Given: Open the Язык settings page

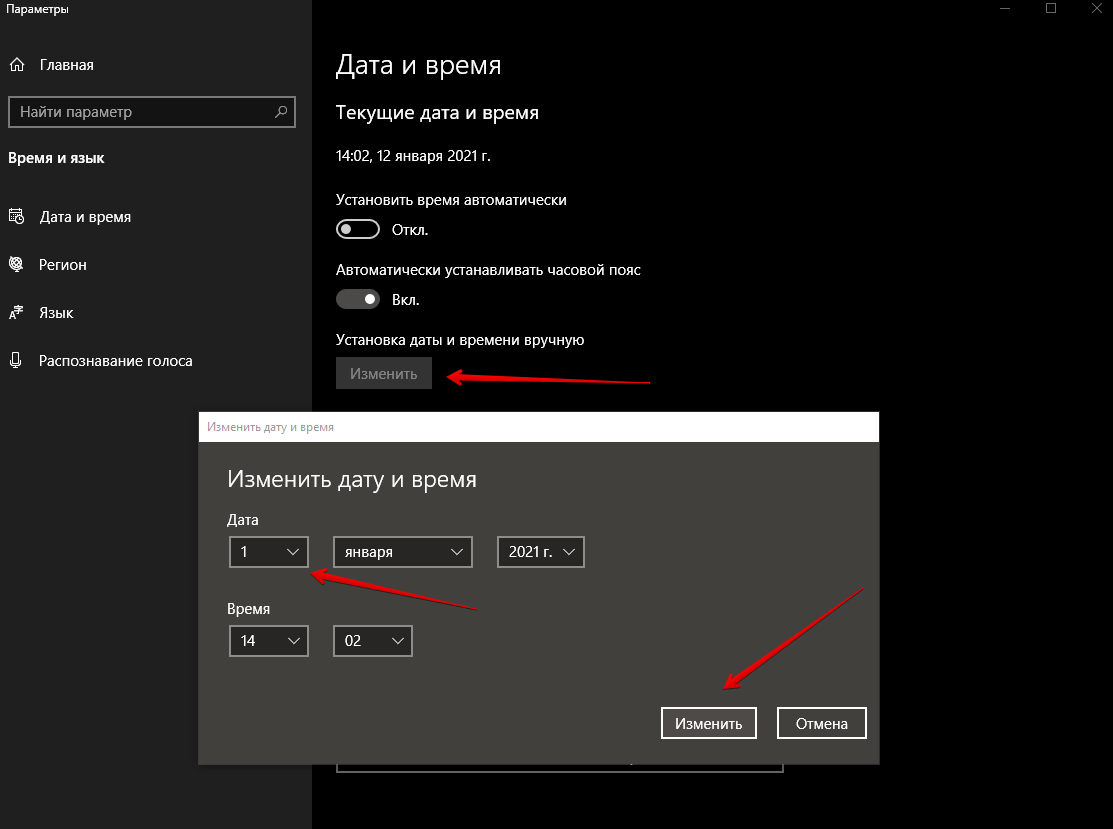Looking at the screenshot, I should pos(56,312).
